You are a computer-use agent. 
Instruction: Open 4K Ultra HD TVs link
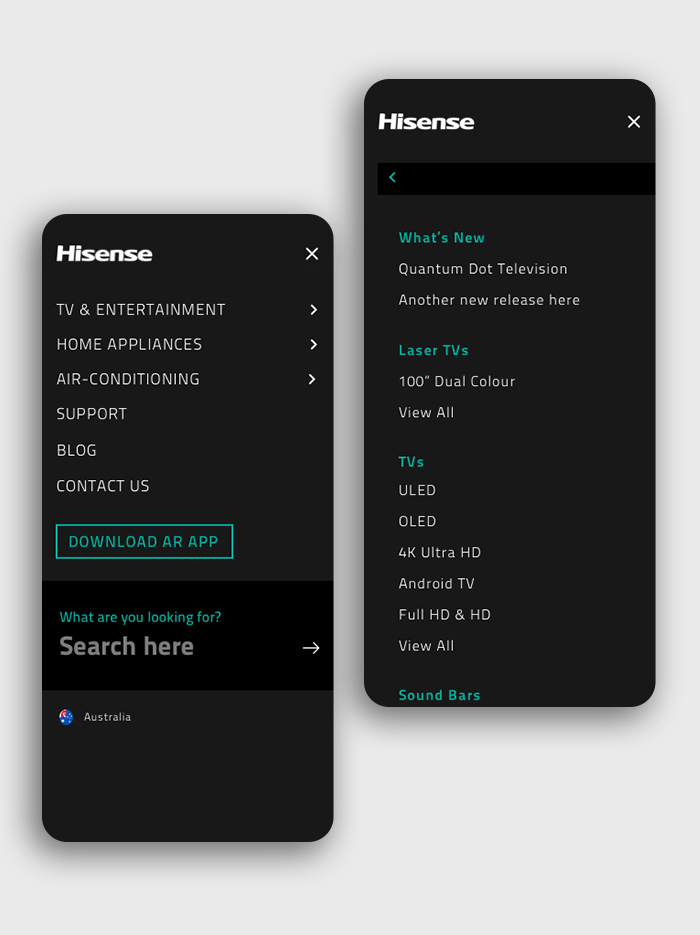pyautogui.click(x=440, y=552)
